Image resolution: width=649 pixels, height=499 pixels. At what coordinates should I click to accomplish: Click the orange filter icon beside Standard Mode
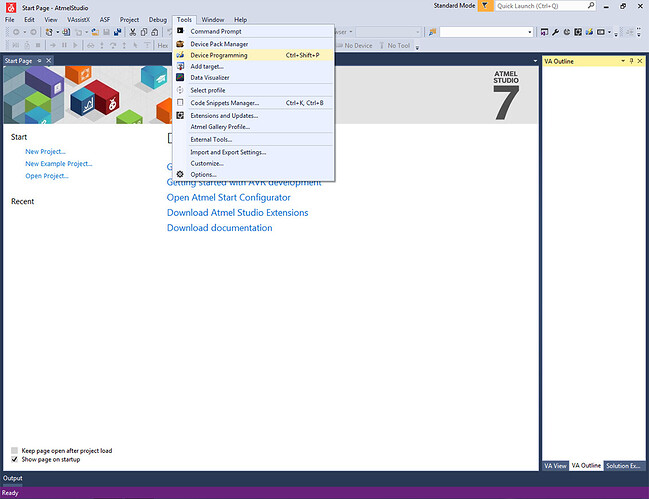pos(485,6)
